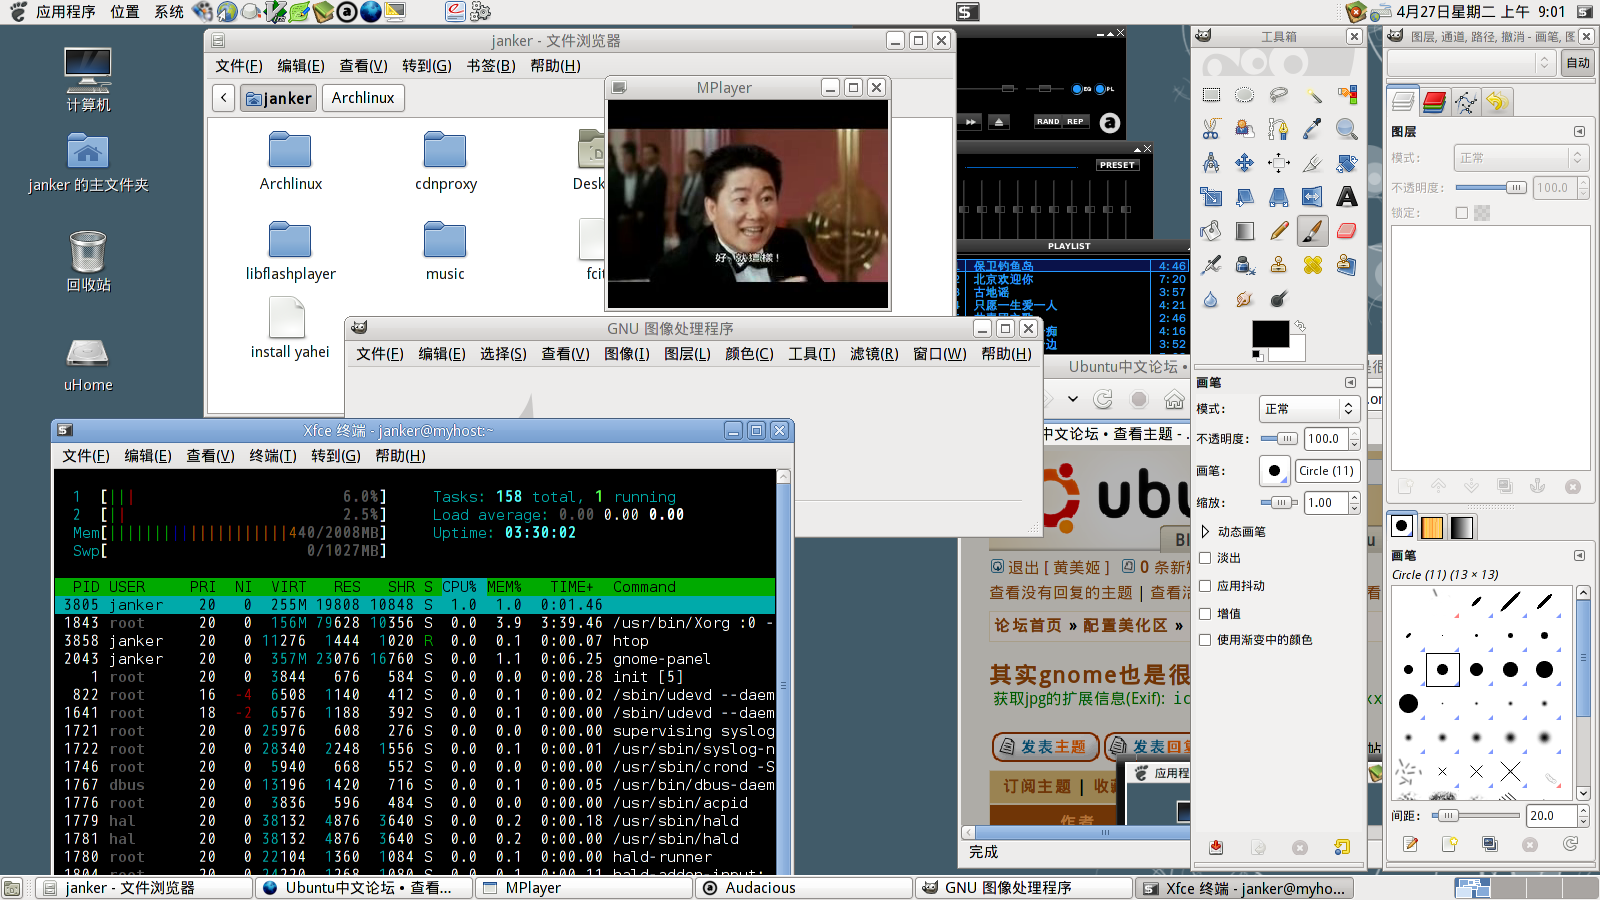The image size is (1600, 900).
Task: Open the 图层 layers tab configuration menu arrow
Action: coord(1579,132)
